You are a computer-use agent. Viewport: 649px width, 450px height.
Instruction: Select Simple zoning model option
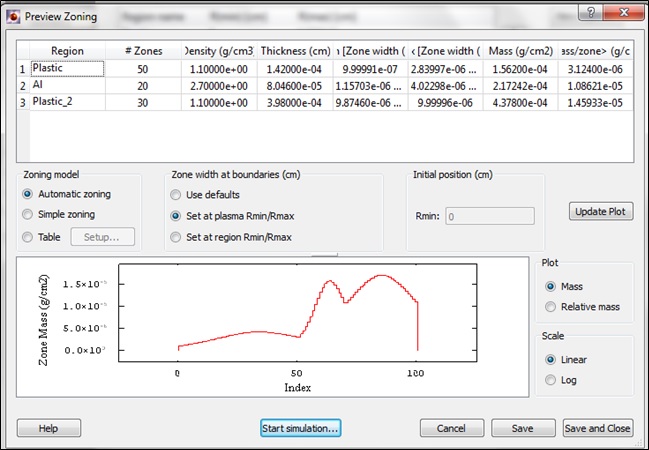click(x=28, y=215)
